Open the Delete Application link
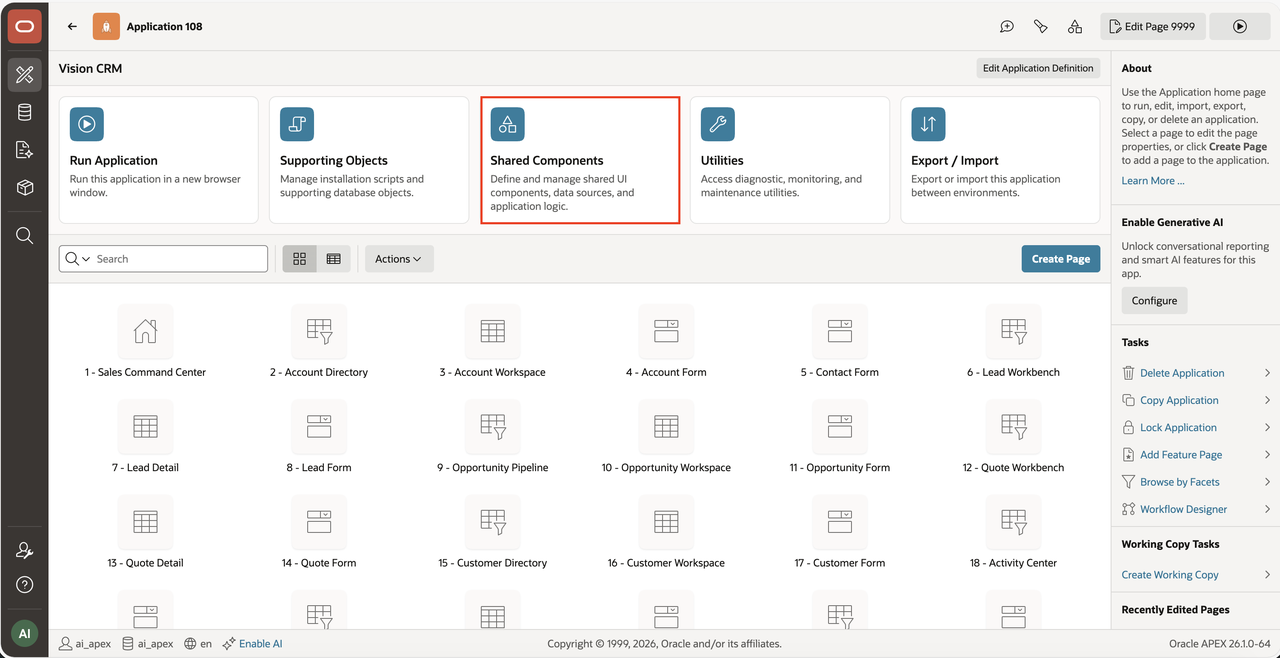Image resolution: width=1280 pixels, height=658 pixels. [x=1182, y=373]
